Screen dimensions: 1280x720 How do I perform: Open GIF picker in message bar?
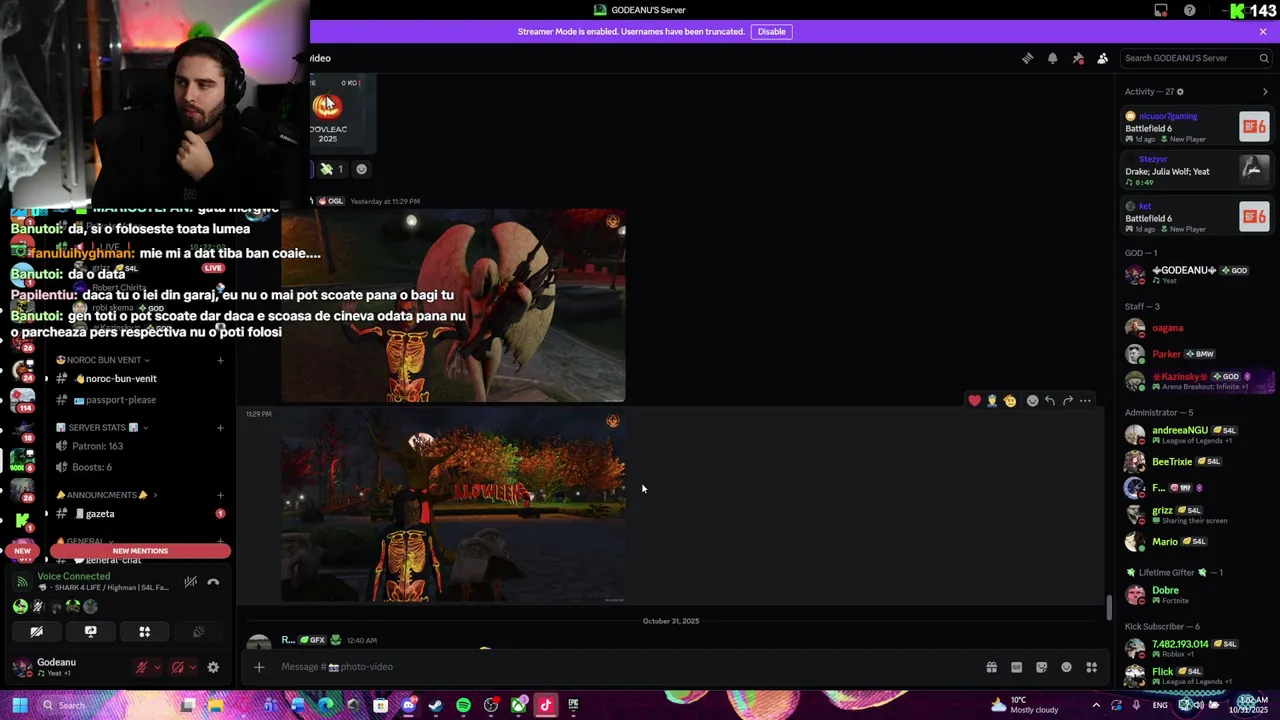pyautogui.click(x=1016, y=667)
